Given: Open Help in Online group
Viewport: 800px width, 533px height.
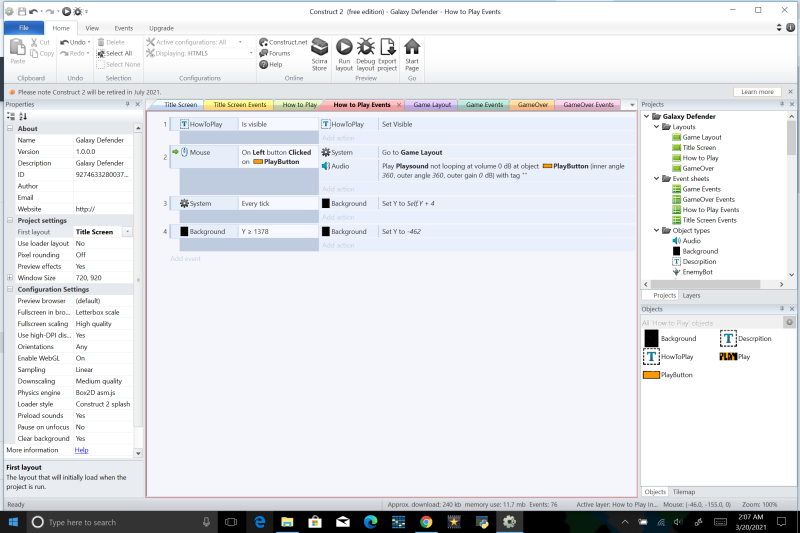Looking at the screenshot, I should point(270,64).
